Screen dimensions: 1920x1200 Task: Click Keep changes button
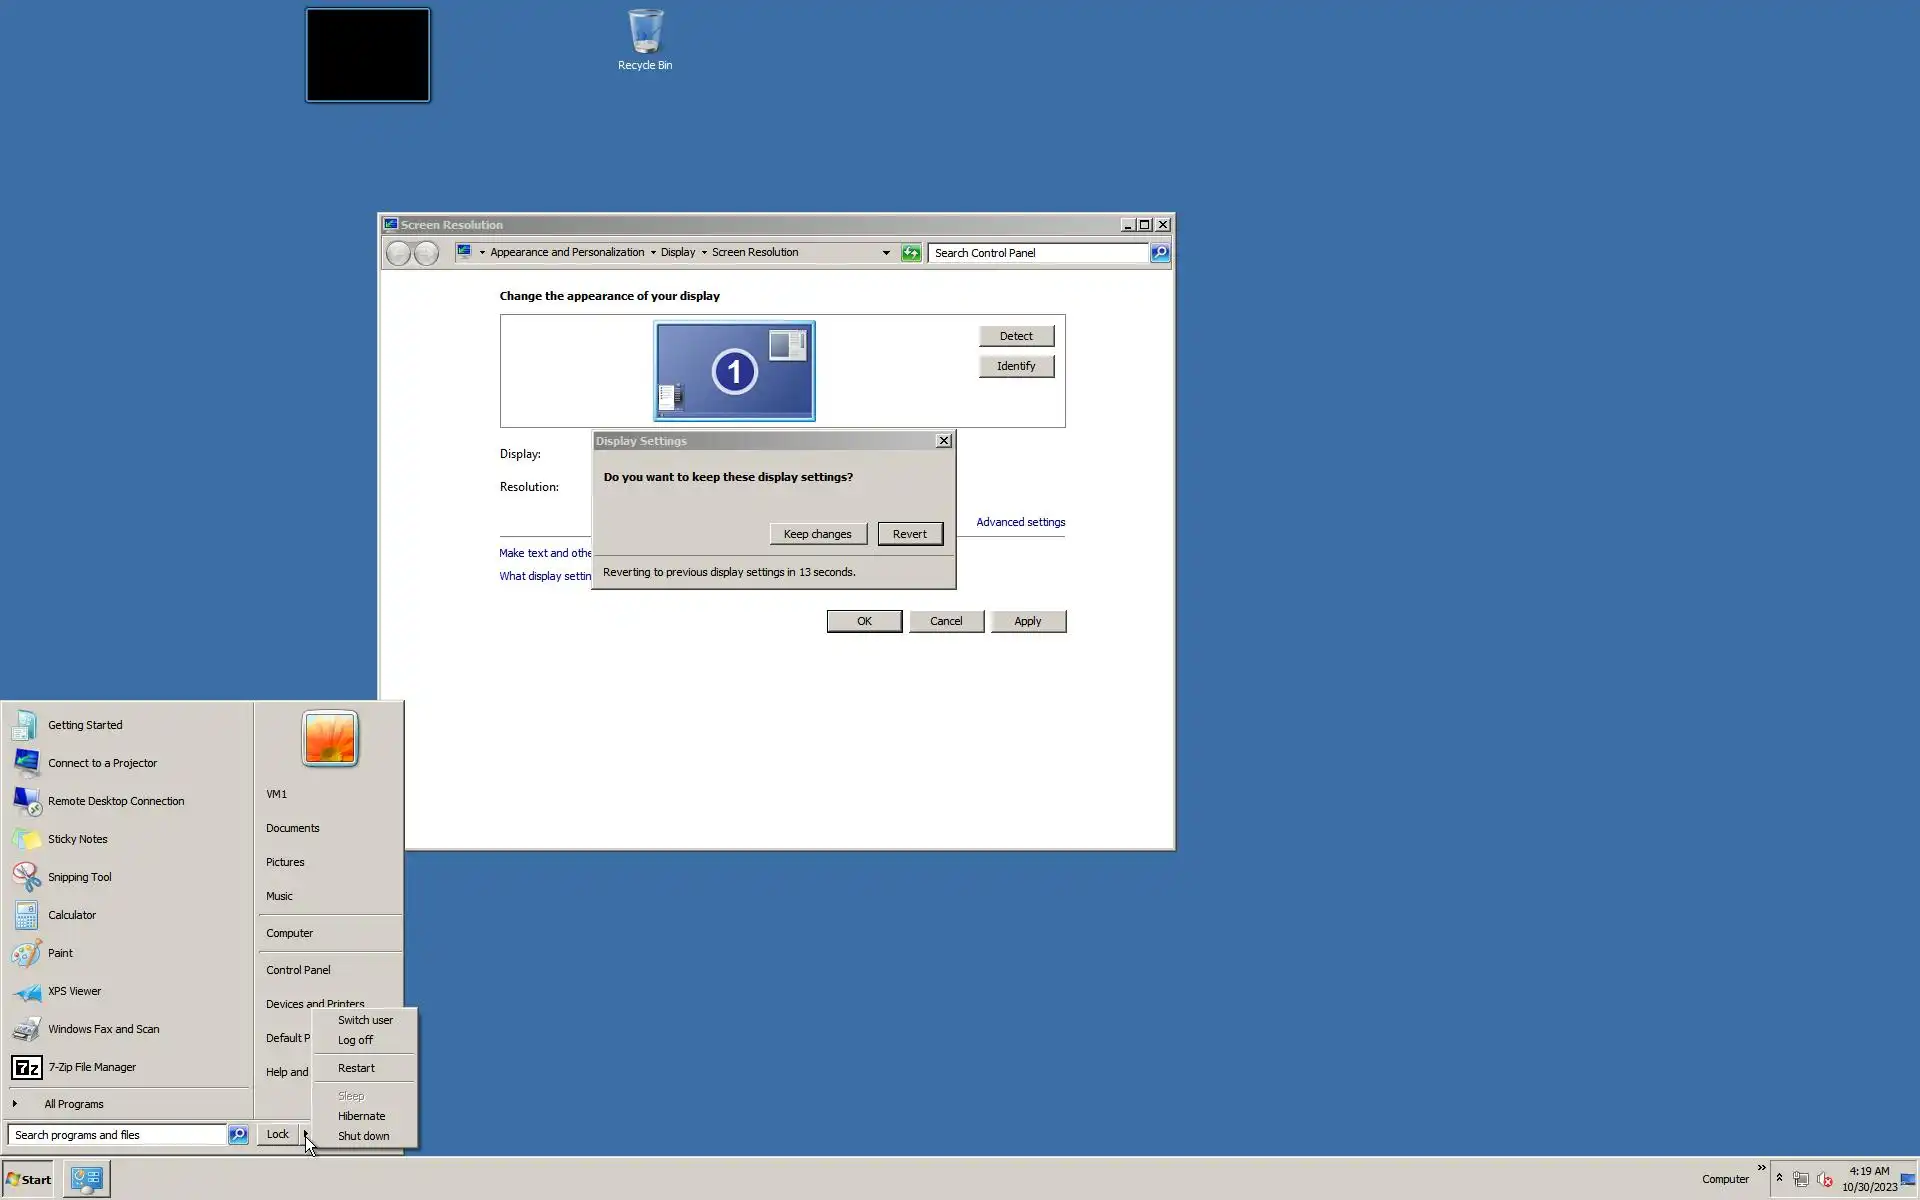coord(817,534)
